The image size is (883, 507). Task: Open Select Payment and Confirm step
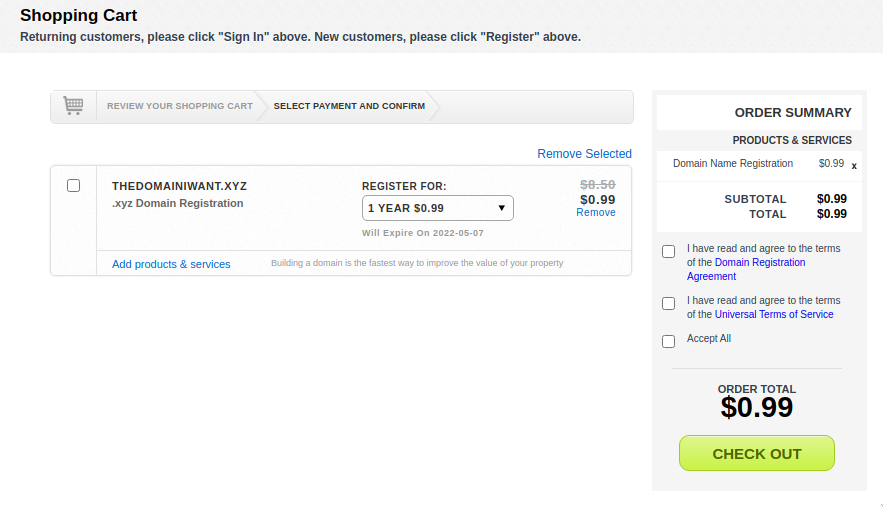coord(349,106)
